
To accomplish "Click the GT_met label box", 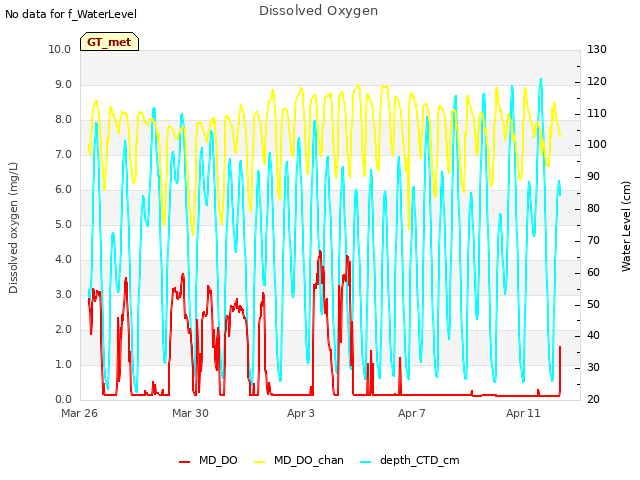I will click(x=109, y=42).
